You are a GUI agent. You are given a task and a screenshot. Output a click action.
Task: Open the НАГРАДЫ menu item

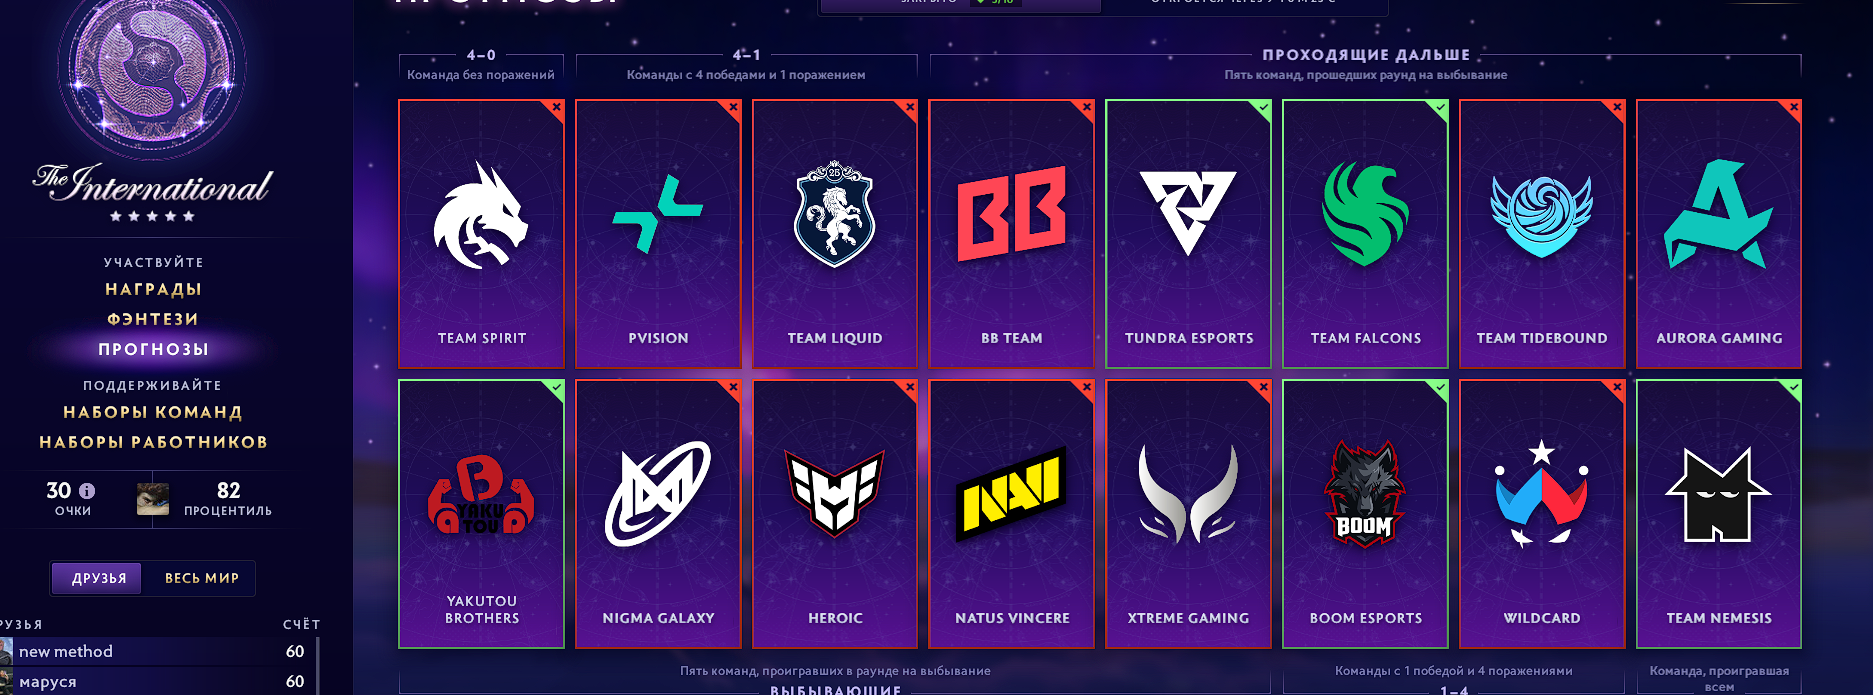tap(153, 289)
